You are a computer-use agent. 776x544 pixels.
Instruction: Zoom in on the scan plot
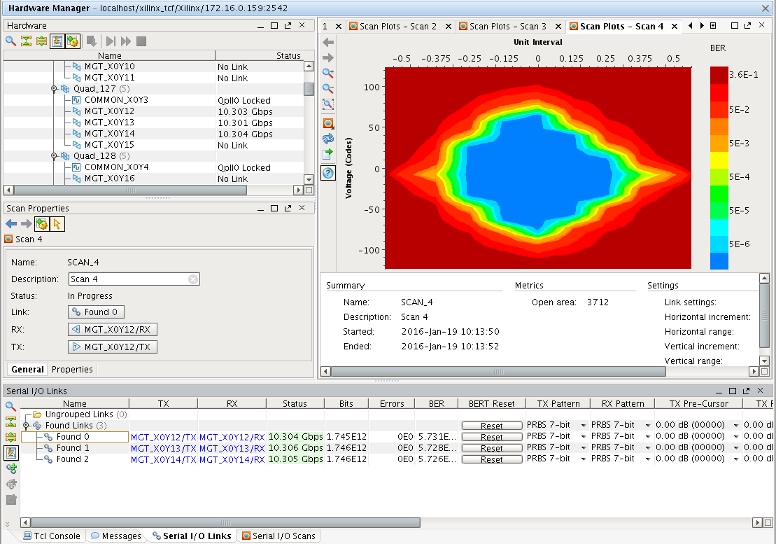pyautogui.click(x=328, y=73)
